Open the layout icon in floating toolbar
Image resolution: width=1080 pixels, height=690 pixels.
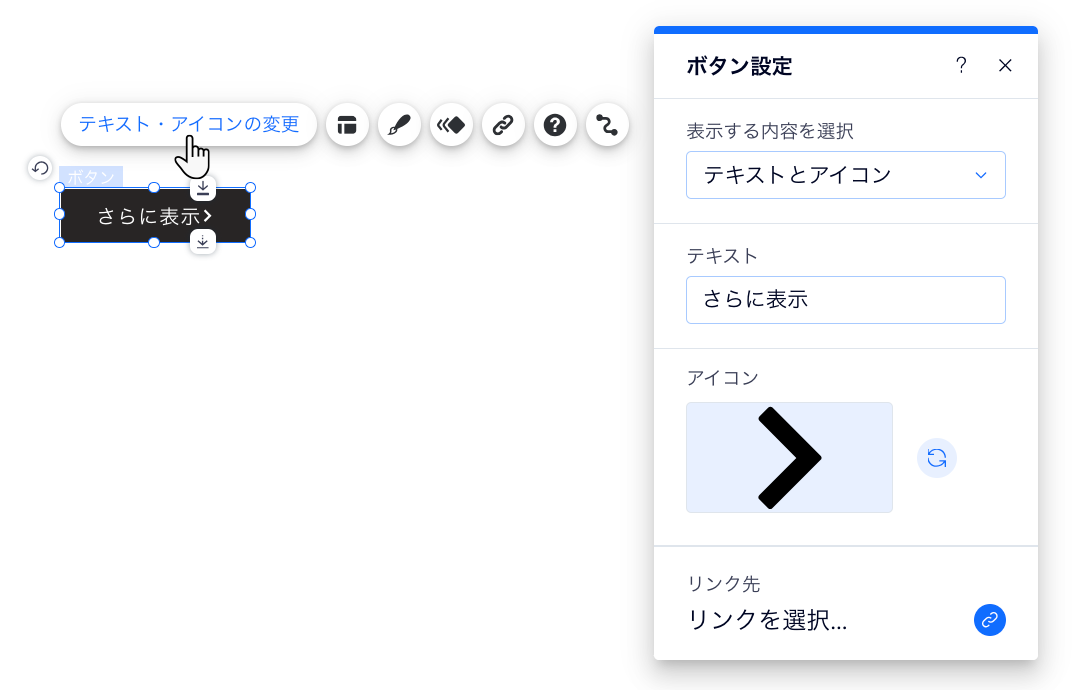(347, 125)
